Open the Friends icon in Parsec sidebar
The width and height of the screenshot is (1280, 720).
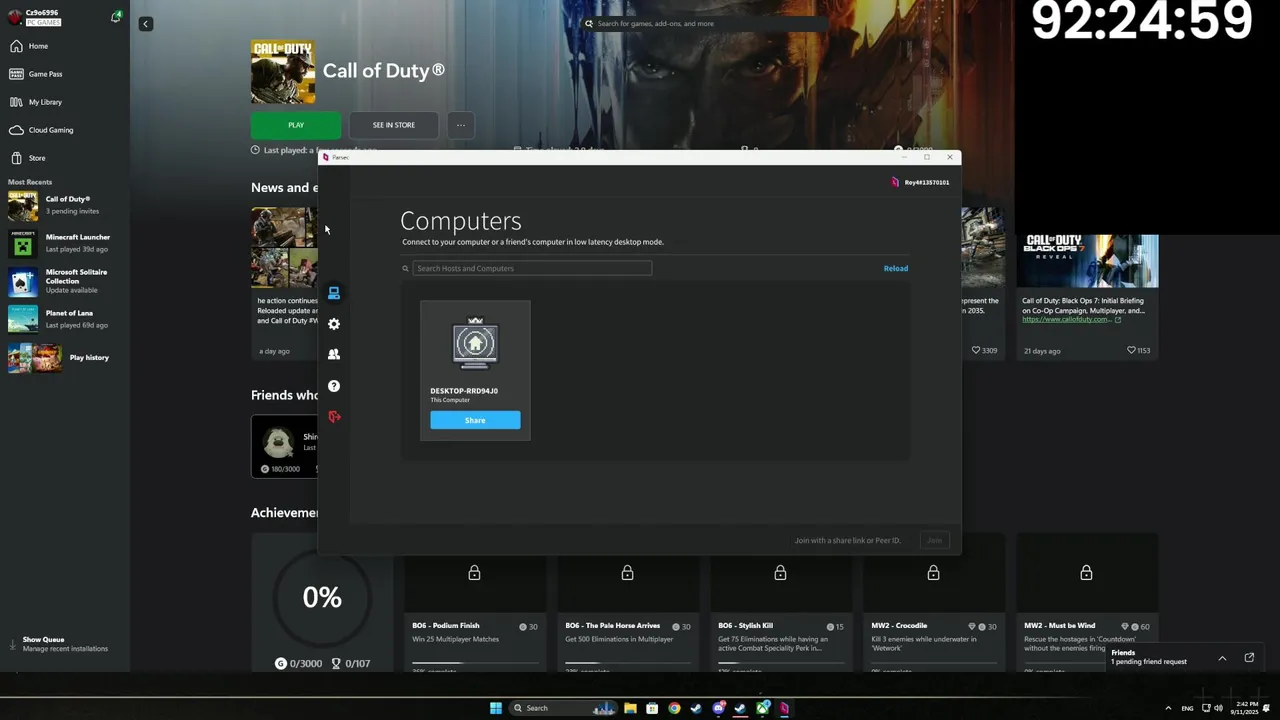pyautogui.click(x=334, y=354)
